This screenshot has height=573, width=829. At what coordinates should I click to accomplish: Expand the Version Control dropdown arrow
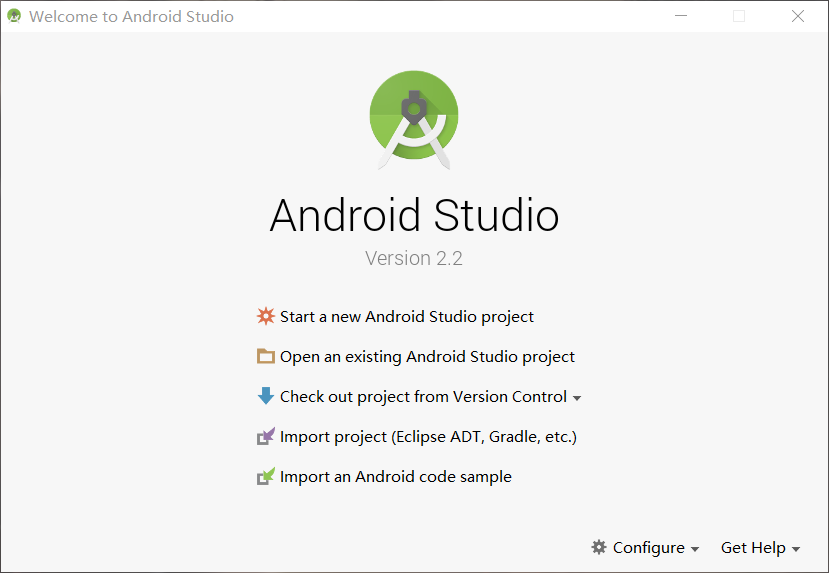(x=577, y=398)
